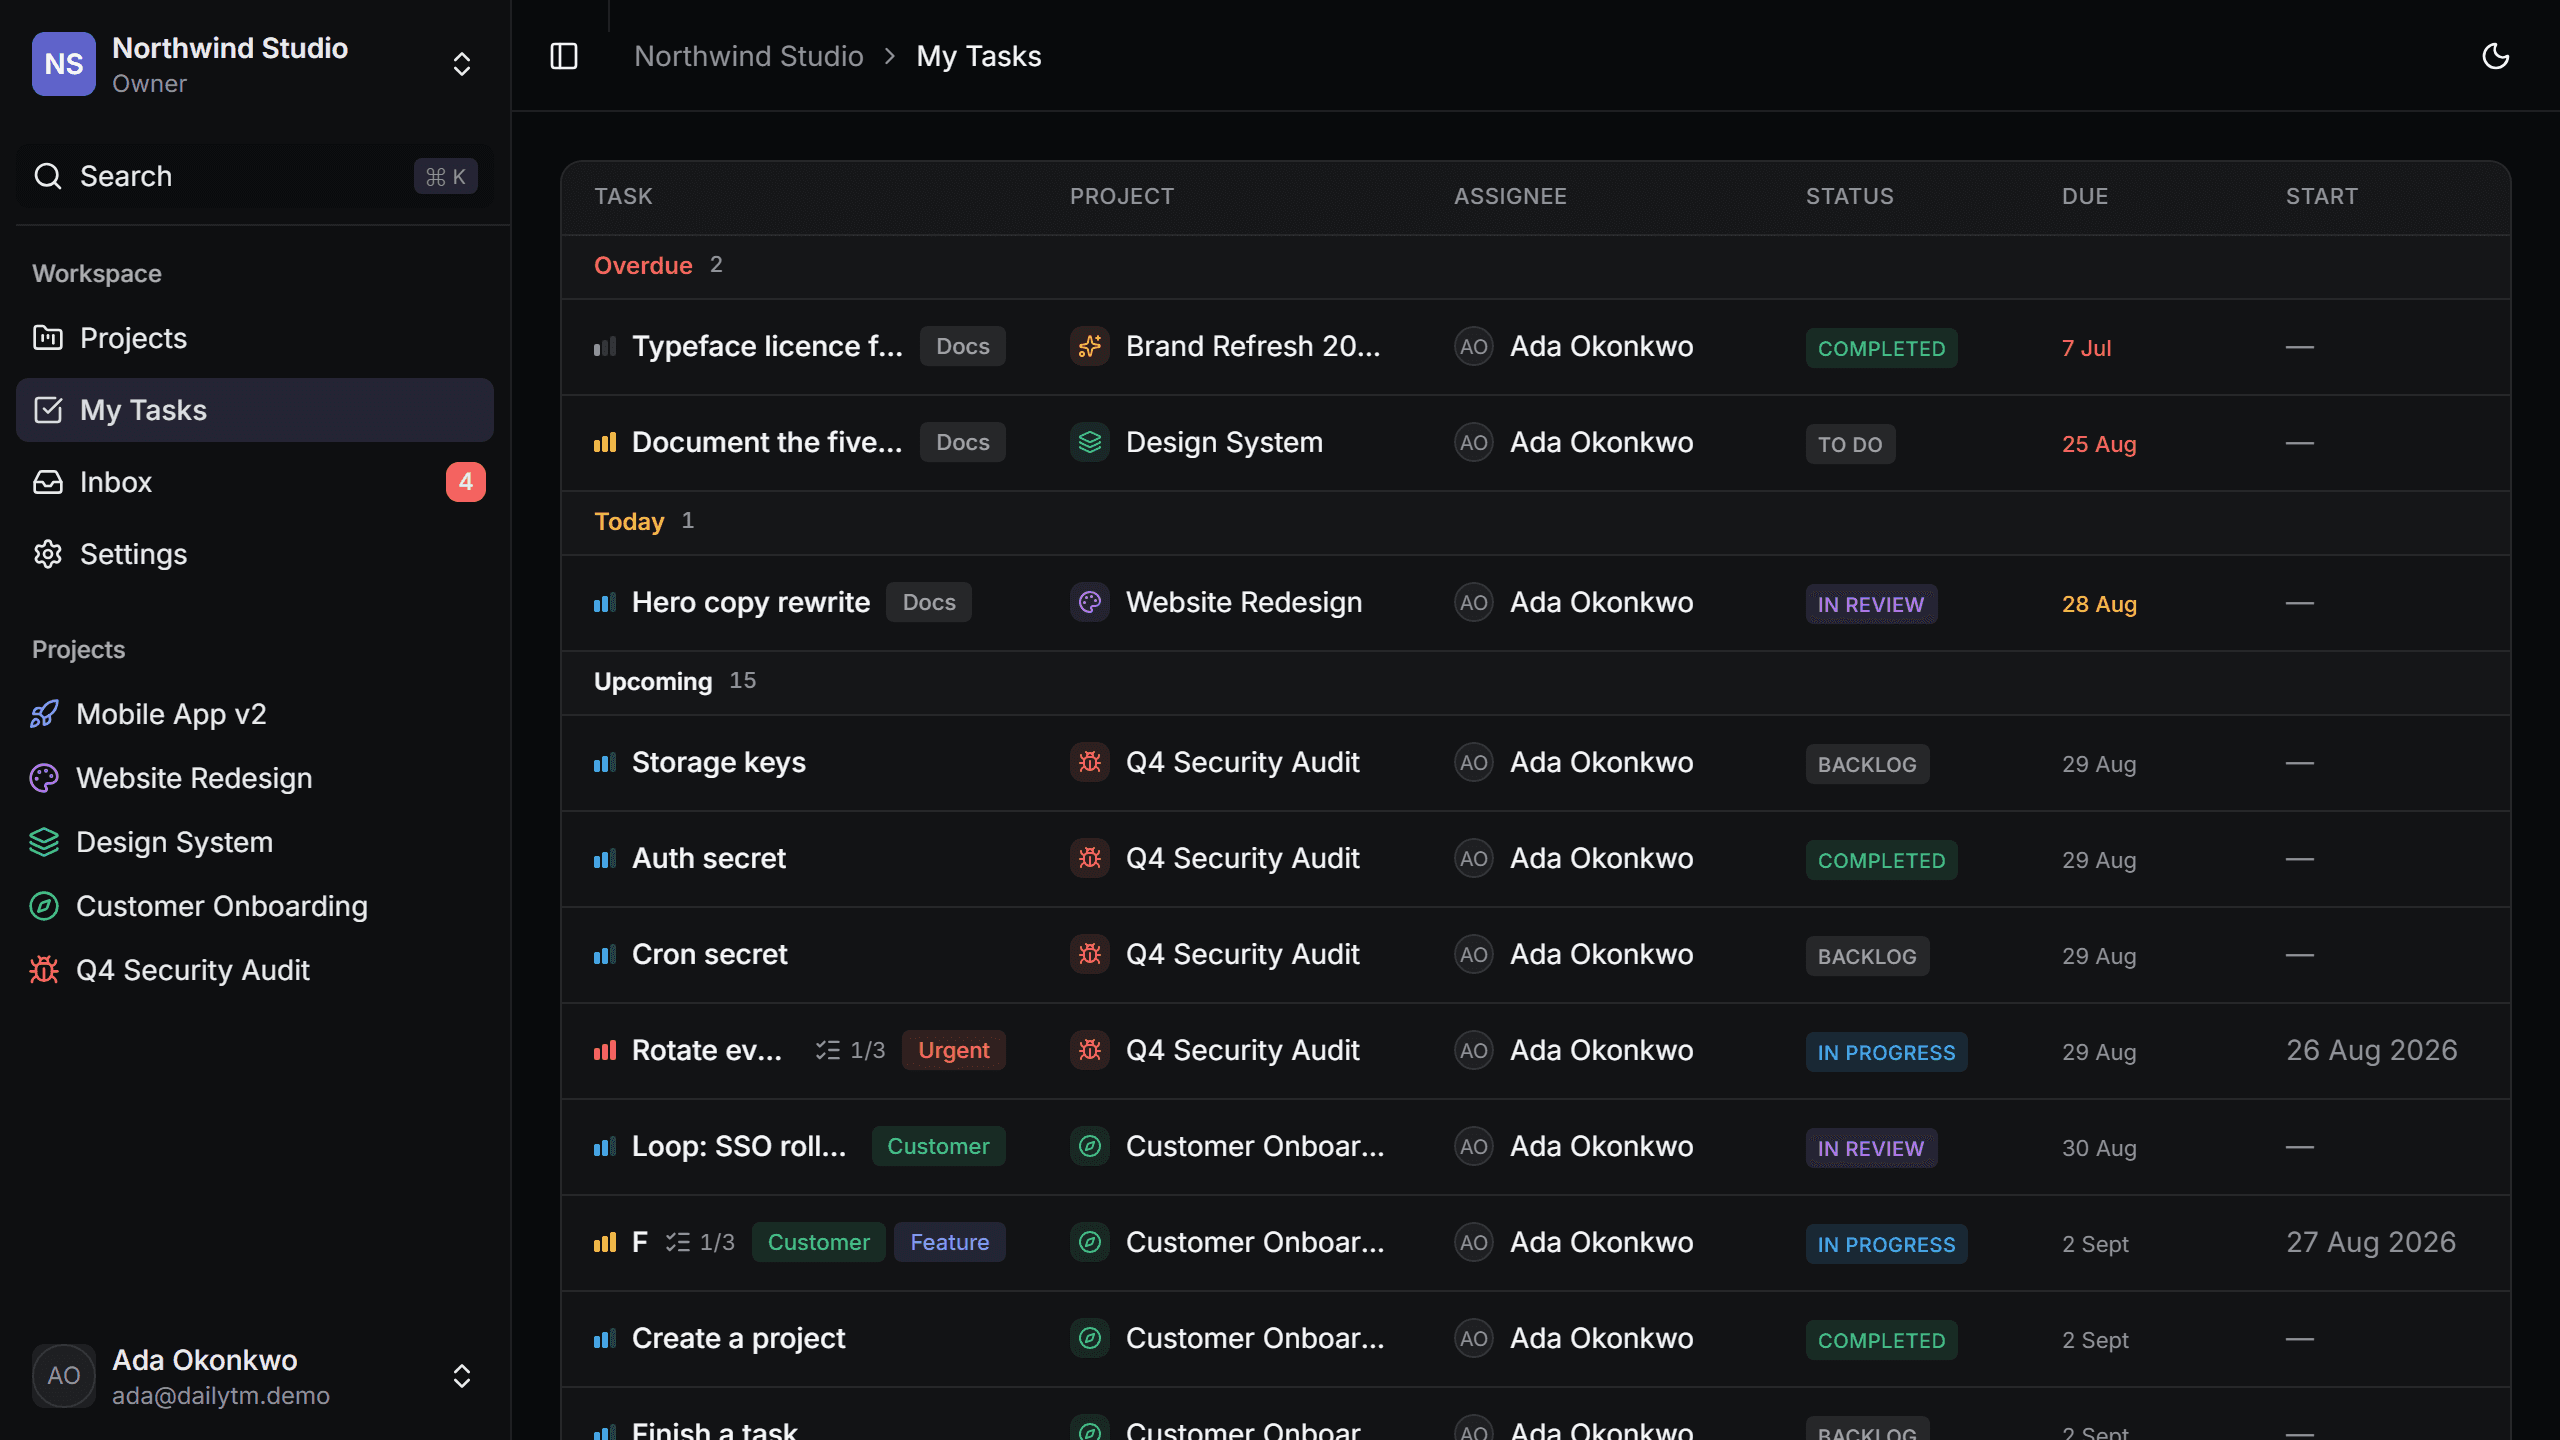Click the Inbox tray icon

tap(48, 482)
